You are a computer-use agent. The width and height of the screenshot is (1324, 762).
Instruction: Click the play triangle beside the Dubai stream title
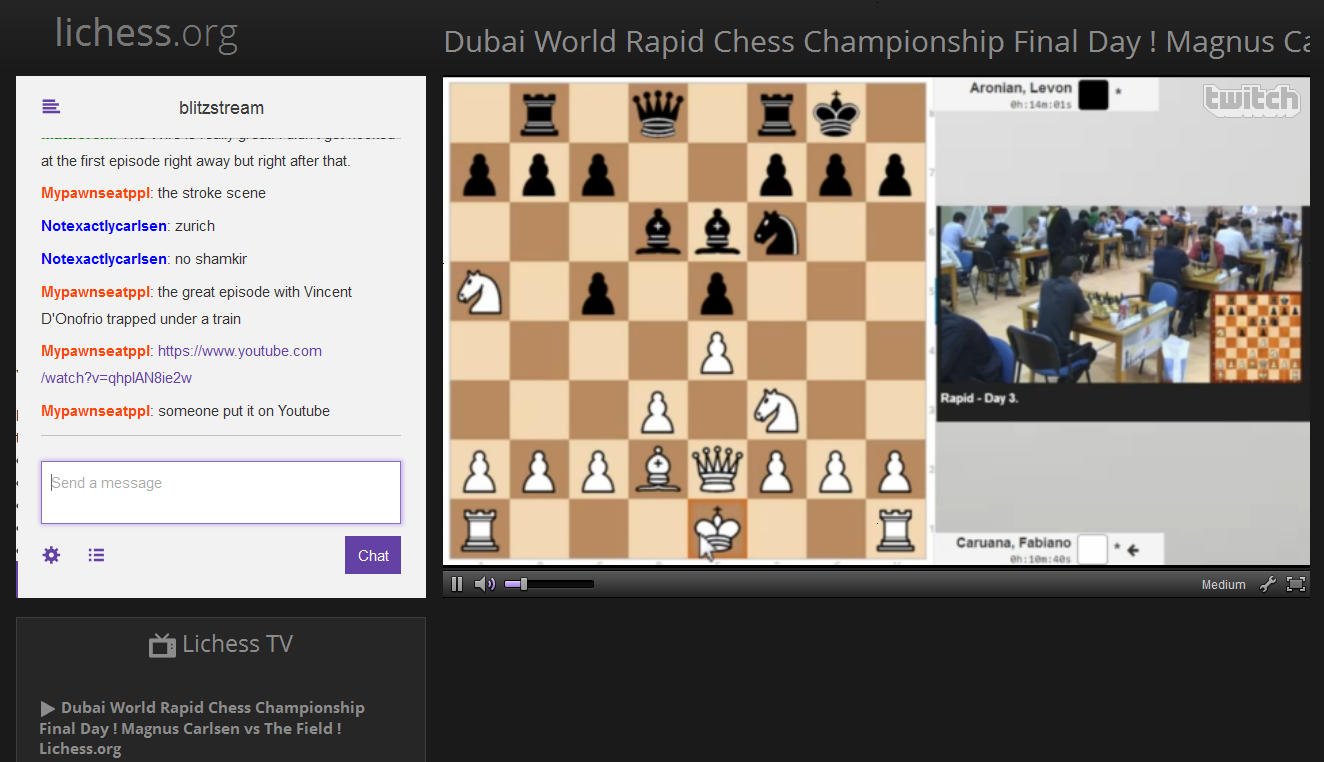coord(48,708)
